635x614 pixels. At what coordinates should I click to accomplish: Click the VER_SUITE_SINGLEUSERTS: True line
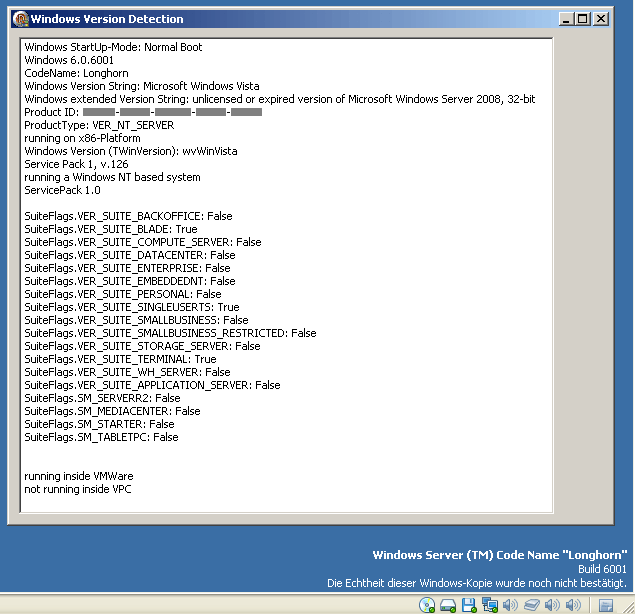(x=132, y=307)
